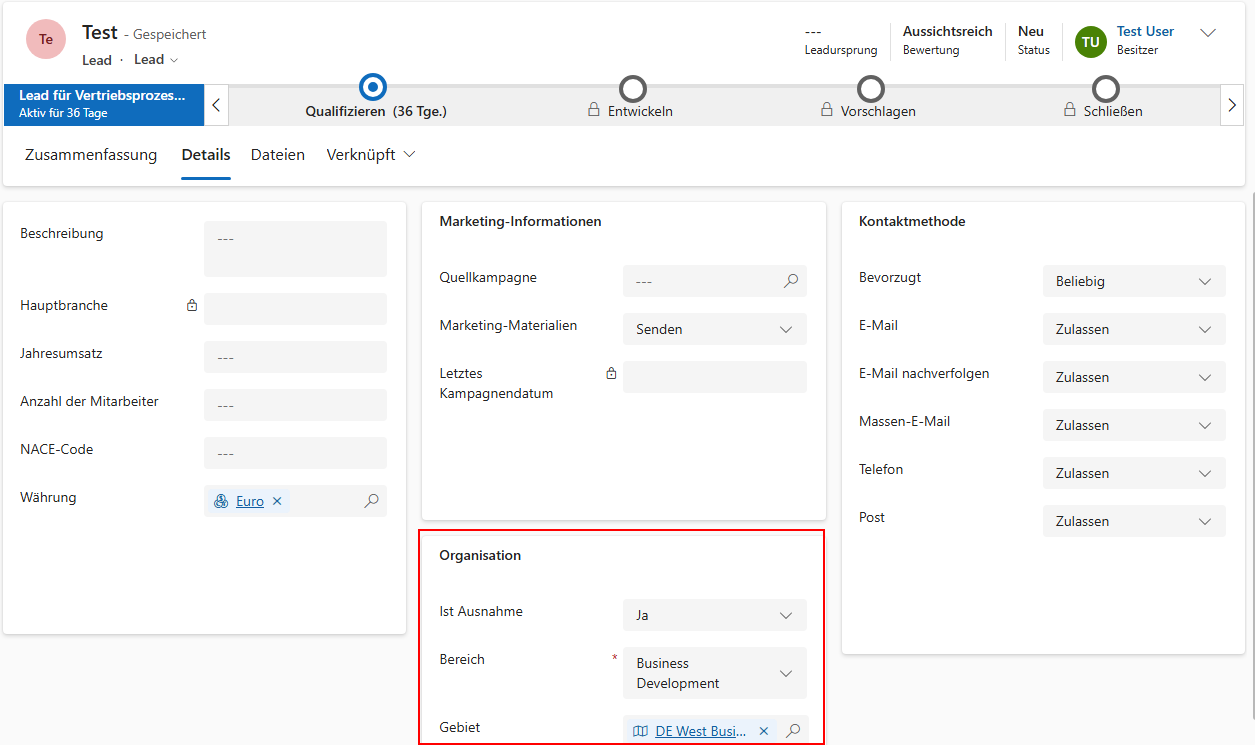Open the Dateien tab
Image resolution: width=1255 pixels, height=745 pixels.
278,155
